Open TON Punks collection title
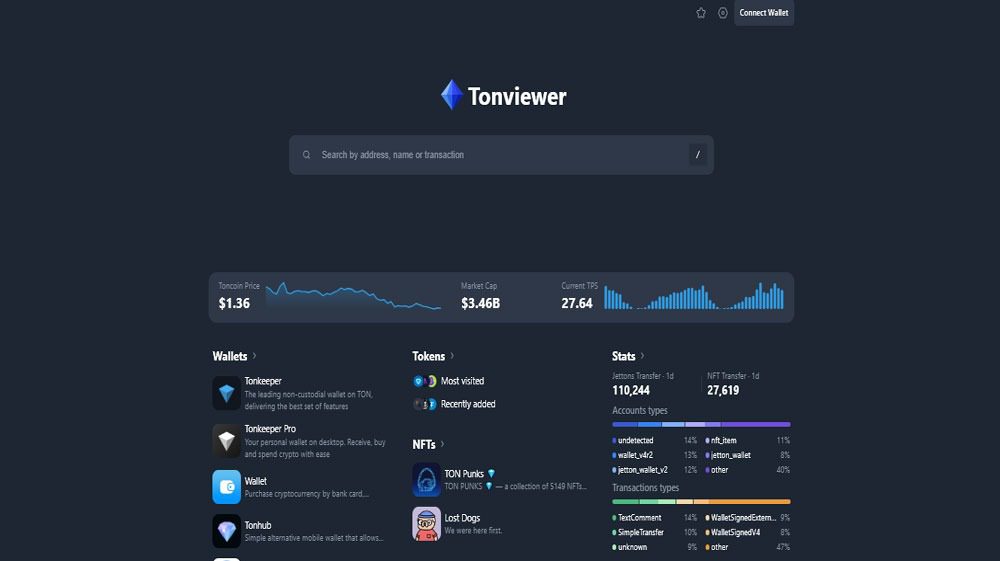Image resolution: width=1000 pixels, height=561 pixels. (x=464, y=474)
